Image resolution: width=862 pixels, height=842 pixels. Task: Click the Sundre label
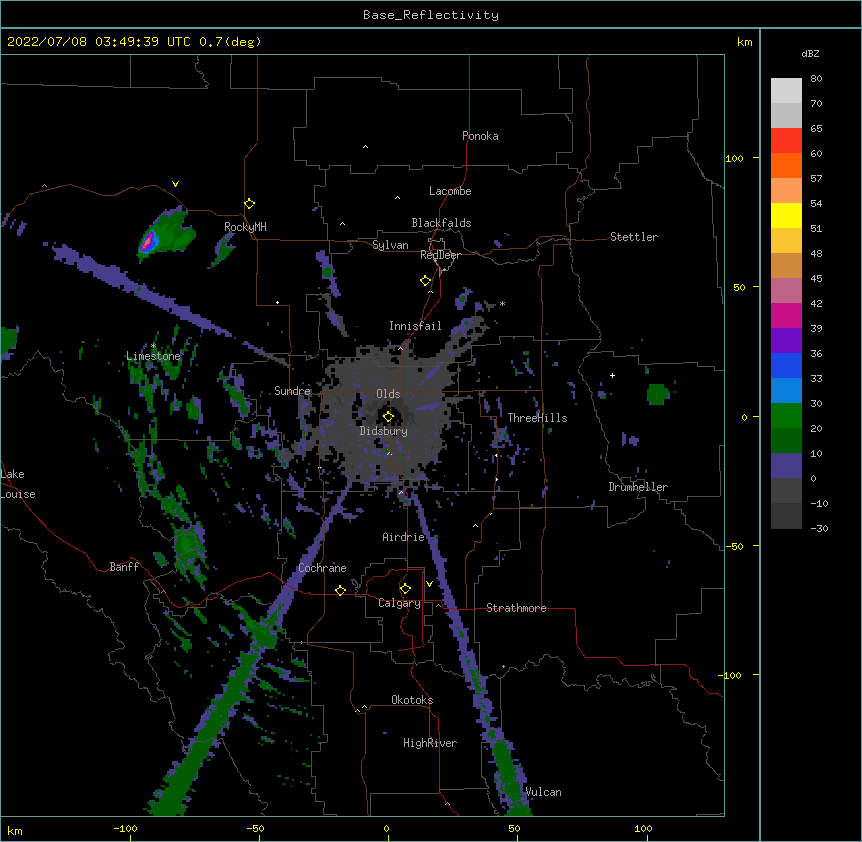(x=292, y=391)
